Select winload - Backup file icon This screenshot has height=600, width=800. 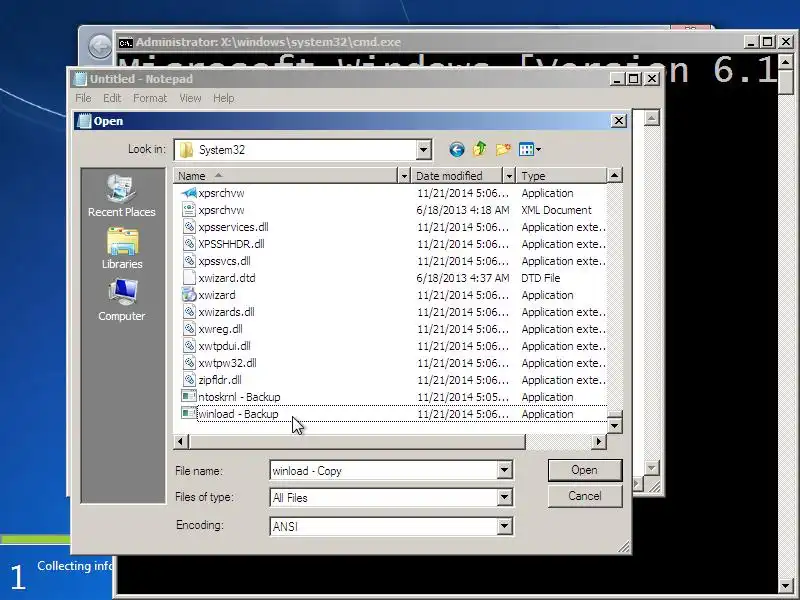pos(189,413)
